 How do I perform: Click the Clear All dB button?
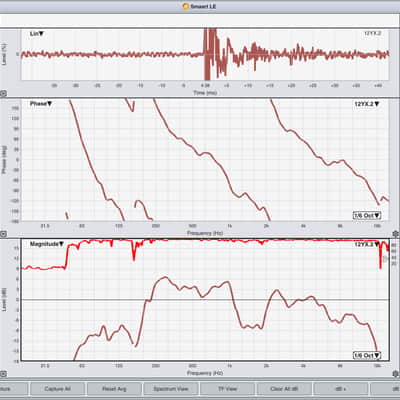click(x=284, y=389)
